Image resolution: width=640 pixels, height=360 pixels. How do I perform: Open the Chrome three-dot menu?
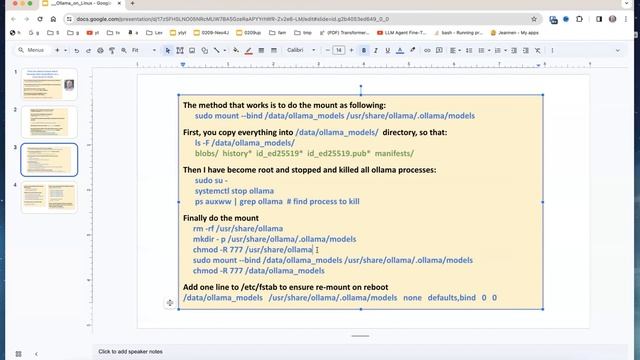pyautogui.click(x=626, y=19)
